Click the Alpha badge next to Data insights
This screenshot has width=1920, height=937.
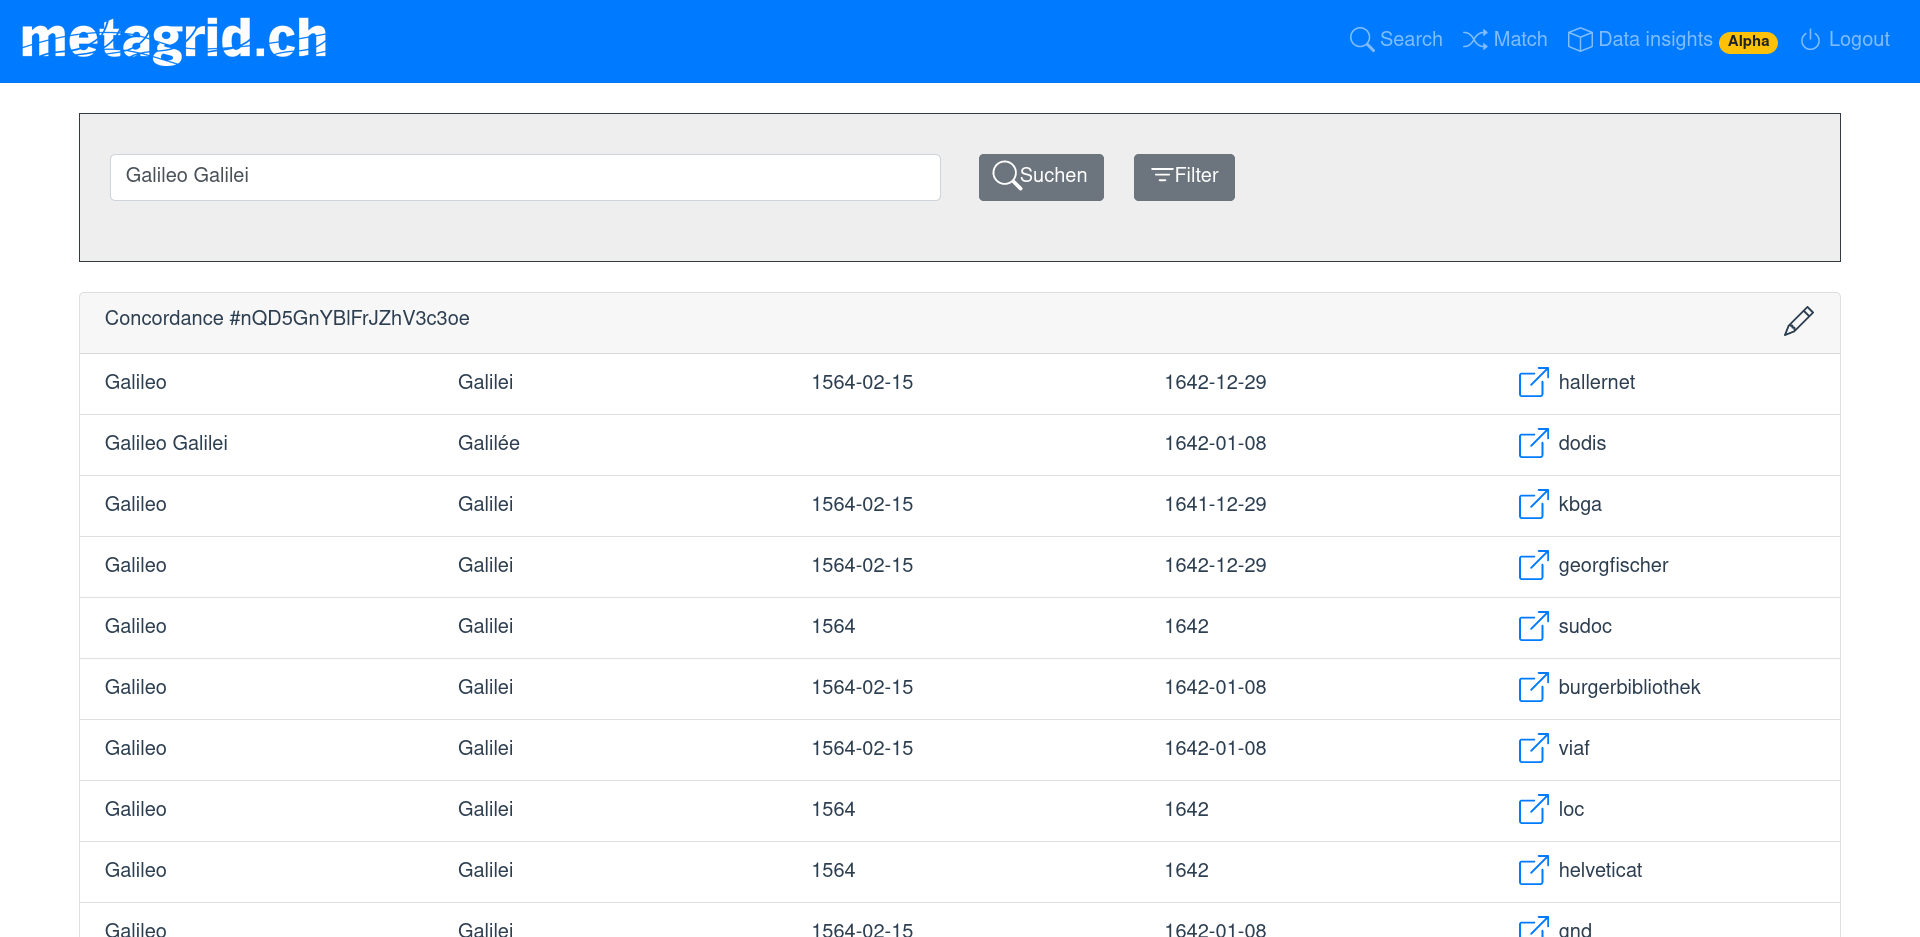1748,42
